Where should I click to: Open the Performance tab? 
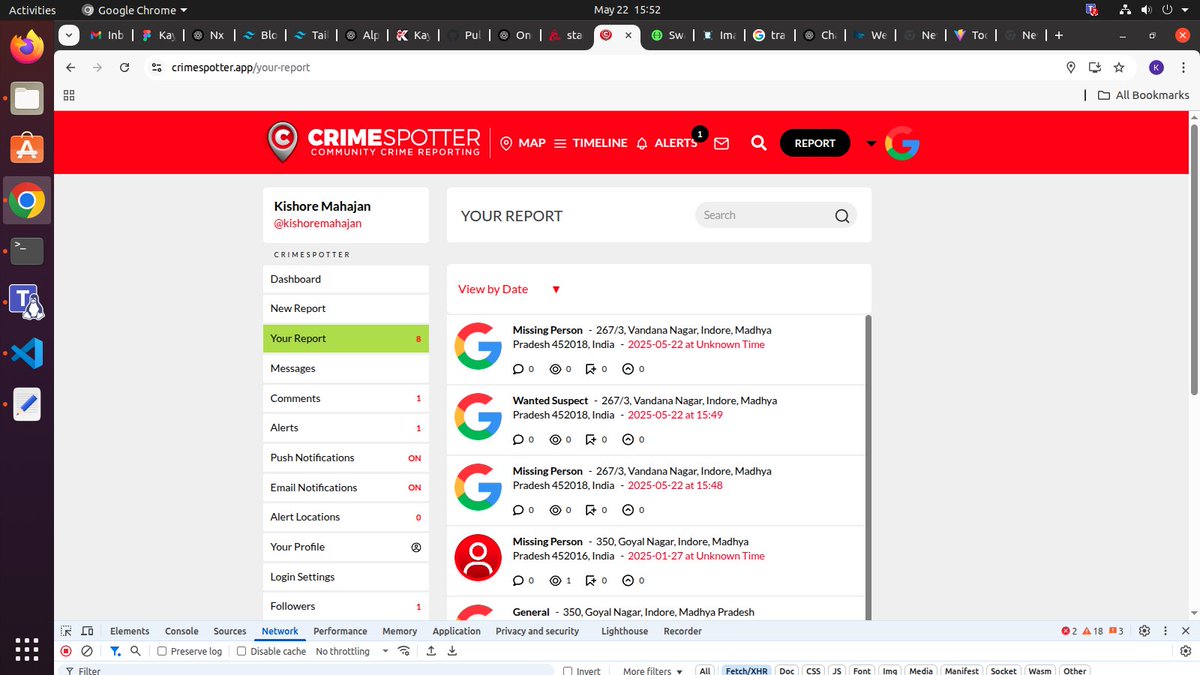pyautogui.click(x=340, y=631)
